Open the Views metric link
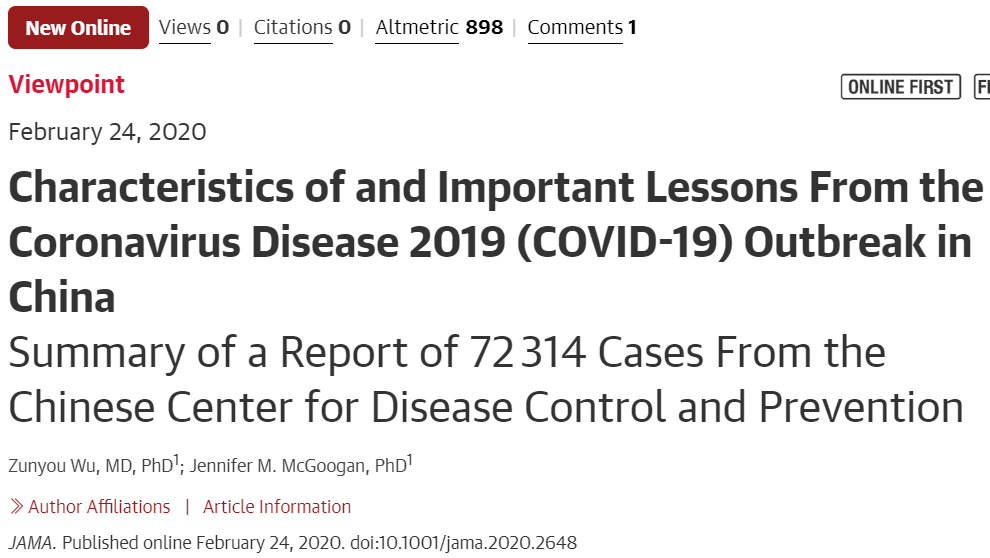Viewport: 990px width, 558px height. (x=193, y=28)
